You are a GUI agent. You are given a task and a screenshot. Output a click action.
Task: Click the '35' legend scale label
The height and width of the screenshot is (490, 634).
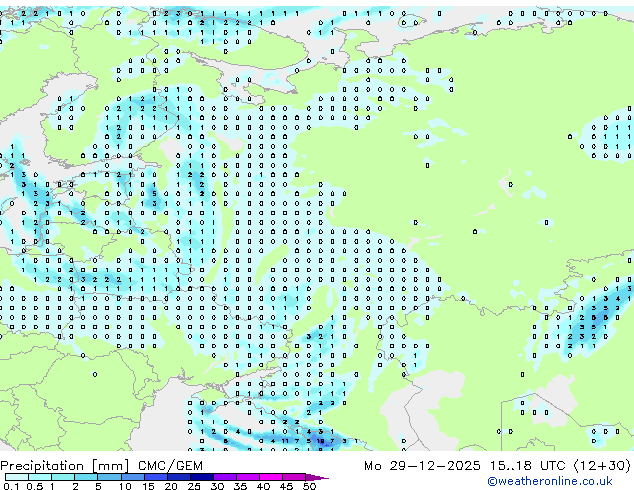pos(240,486)
